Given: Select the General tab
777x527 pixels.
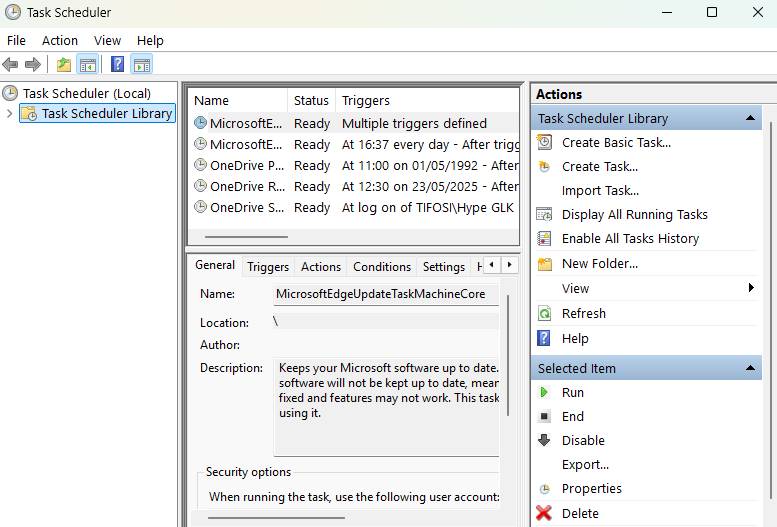Looking at the screenshot, I should pyautogui.click(x=215, y=265).
